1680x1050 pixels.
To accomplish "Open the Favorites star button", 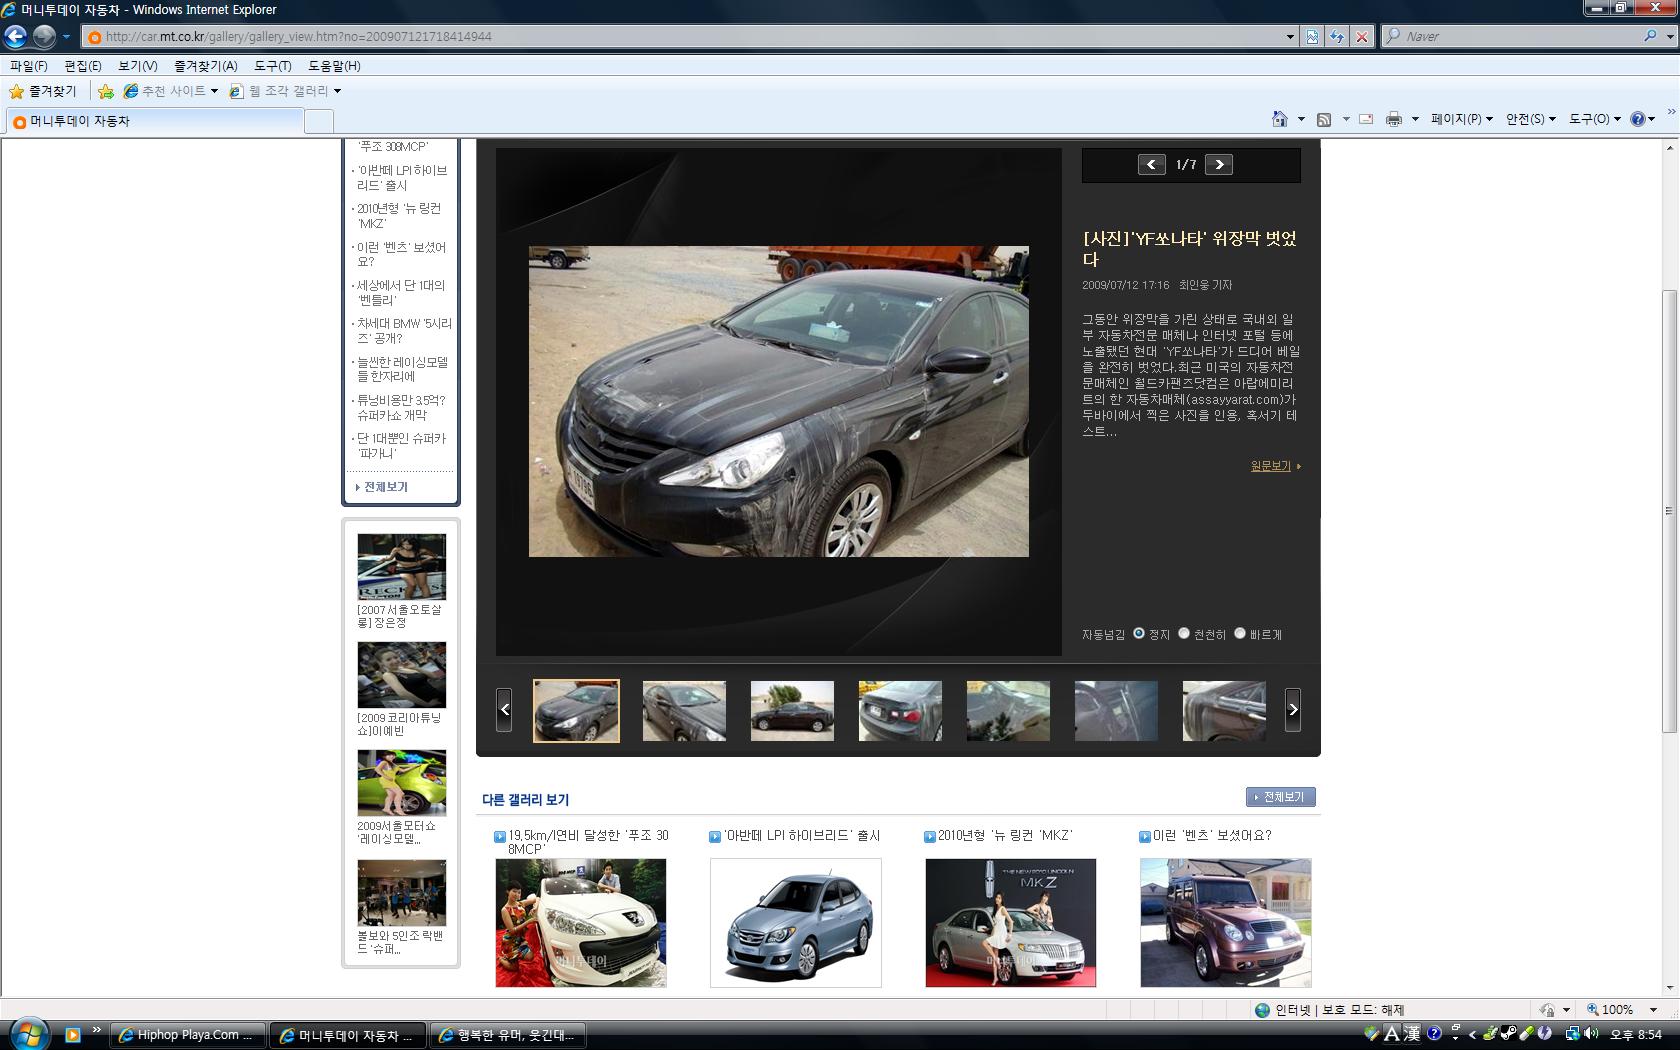I will [x=43, y=91].
